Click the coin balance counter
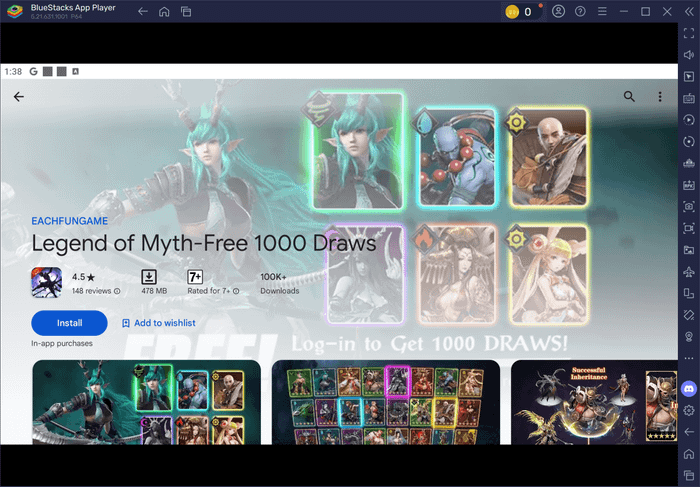This screenshot has height=487, width=700. (x=521, y=12)
